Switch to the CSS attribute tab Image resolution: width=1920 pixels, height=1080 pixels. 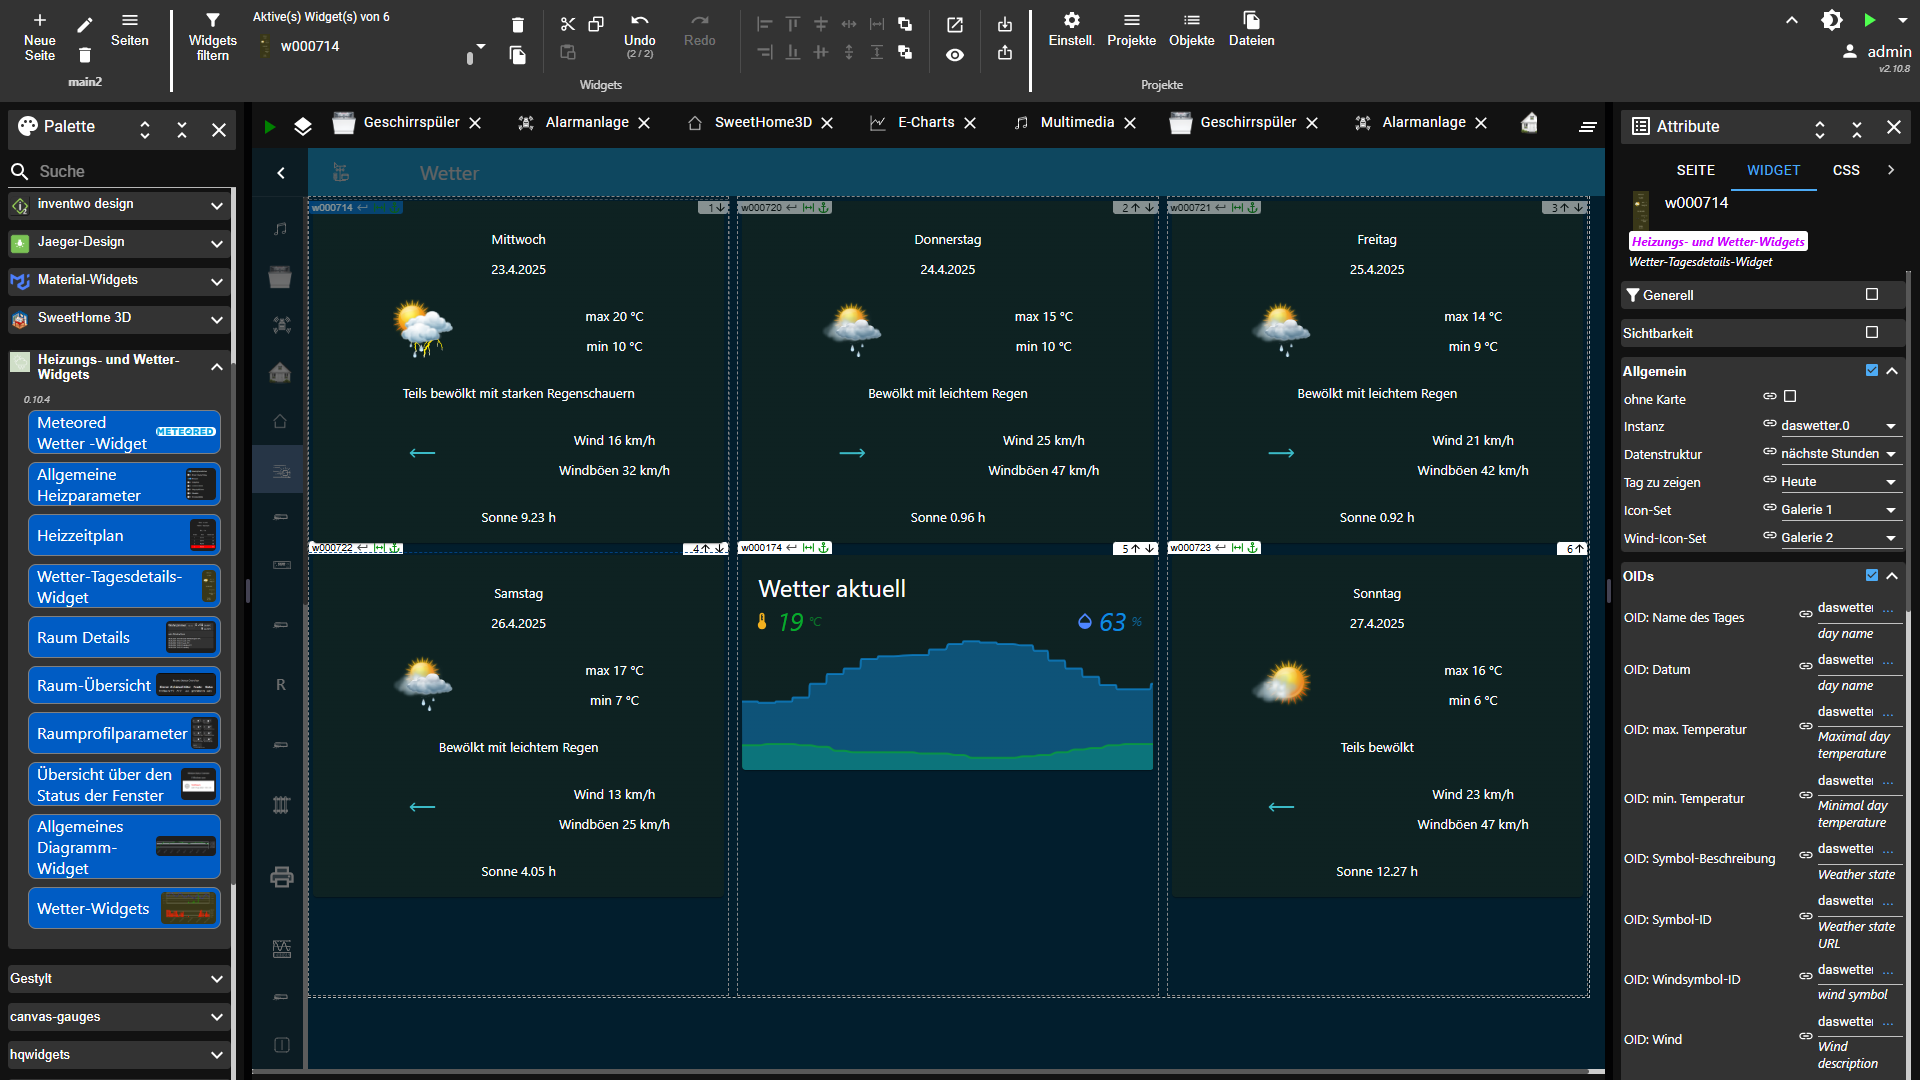(1846, 170)
